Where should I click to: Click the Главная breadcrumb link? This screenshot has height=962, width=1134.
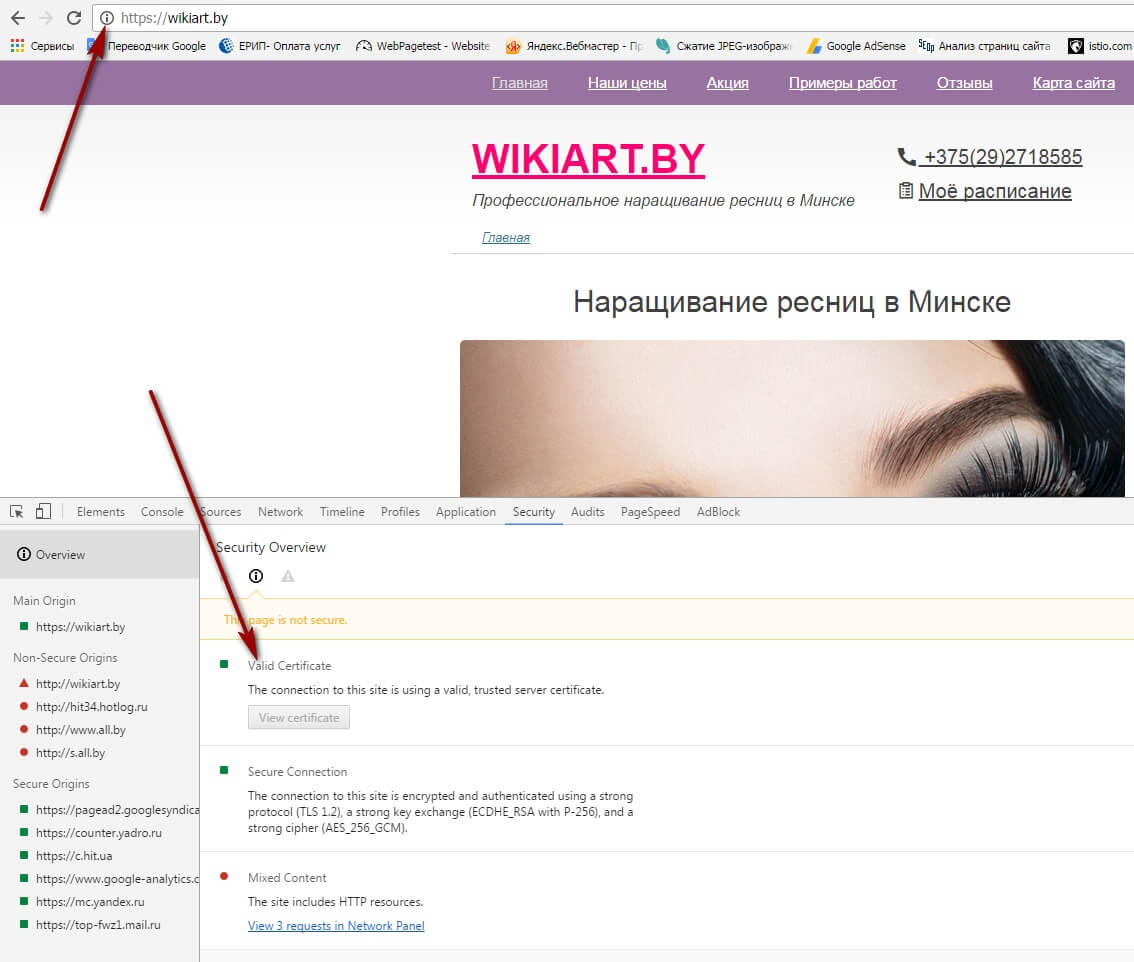coord(506,237)
